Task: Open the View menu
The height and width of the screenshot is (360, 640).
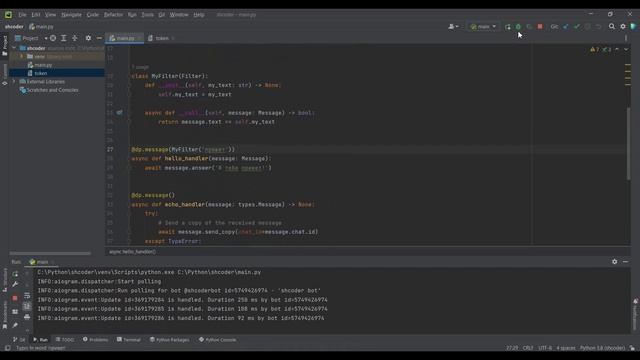Action: click(50, 15)
